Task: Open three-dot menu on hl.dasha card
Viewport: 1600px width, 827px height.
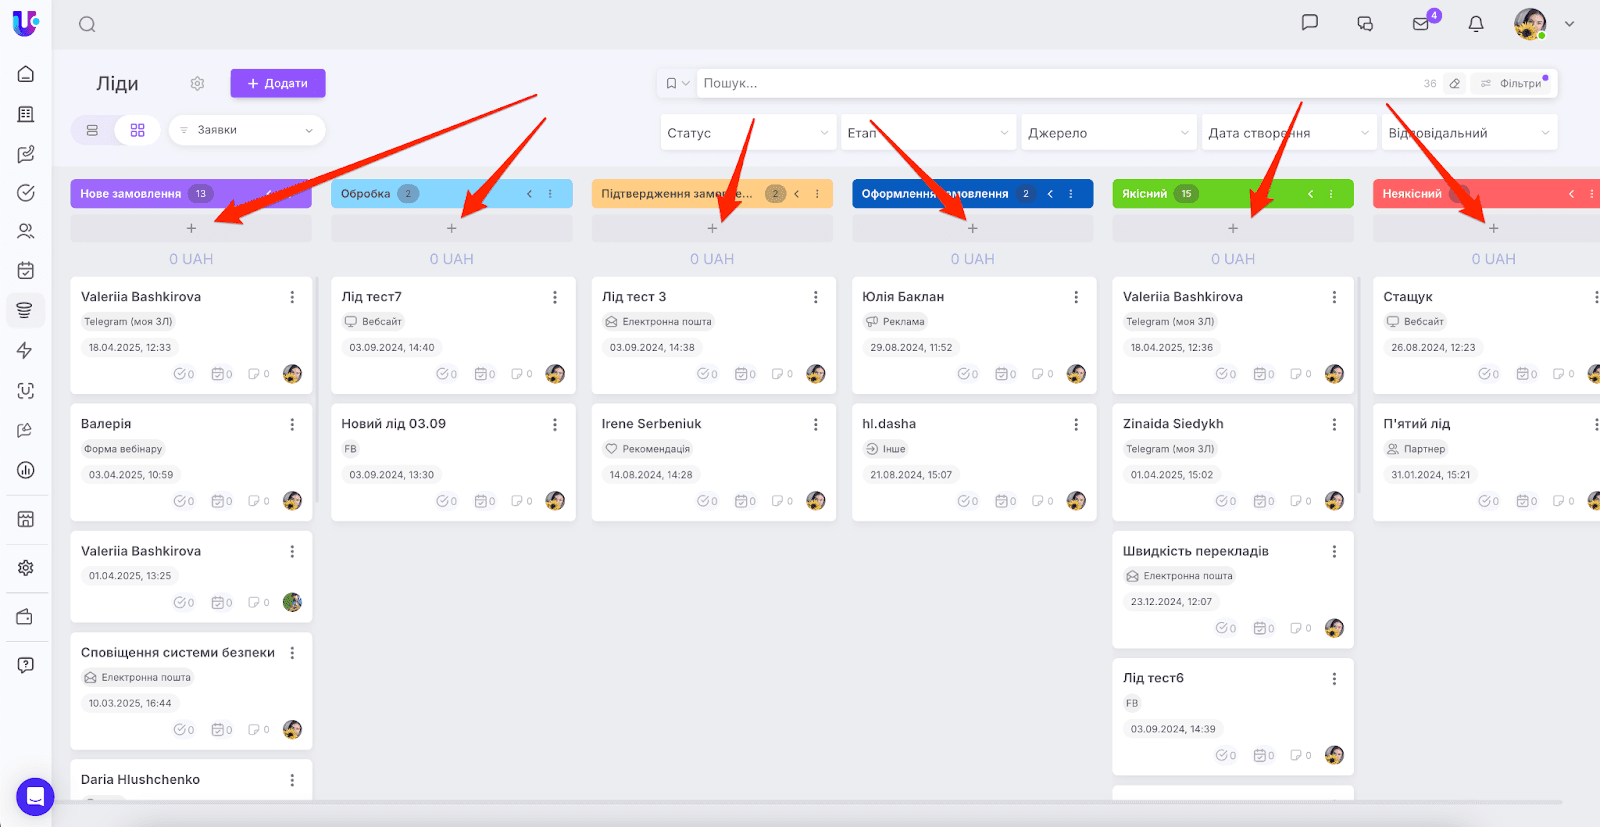Action: click(x=1076, y=425)
